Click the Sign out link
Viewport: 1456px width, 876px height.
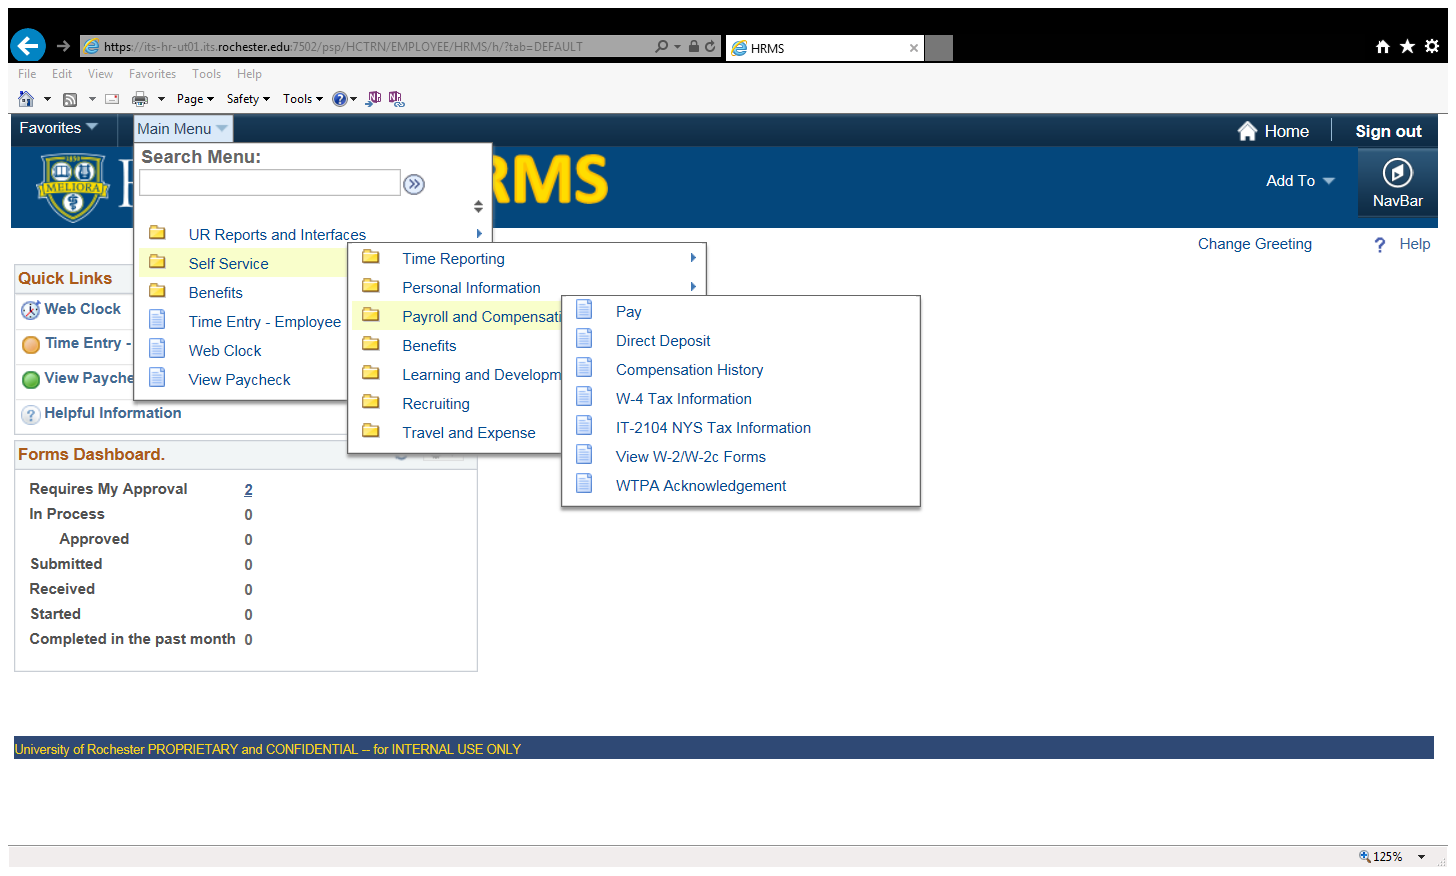(x=1388, y=131)
